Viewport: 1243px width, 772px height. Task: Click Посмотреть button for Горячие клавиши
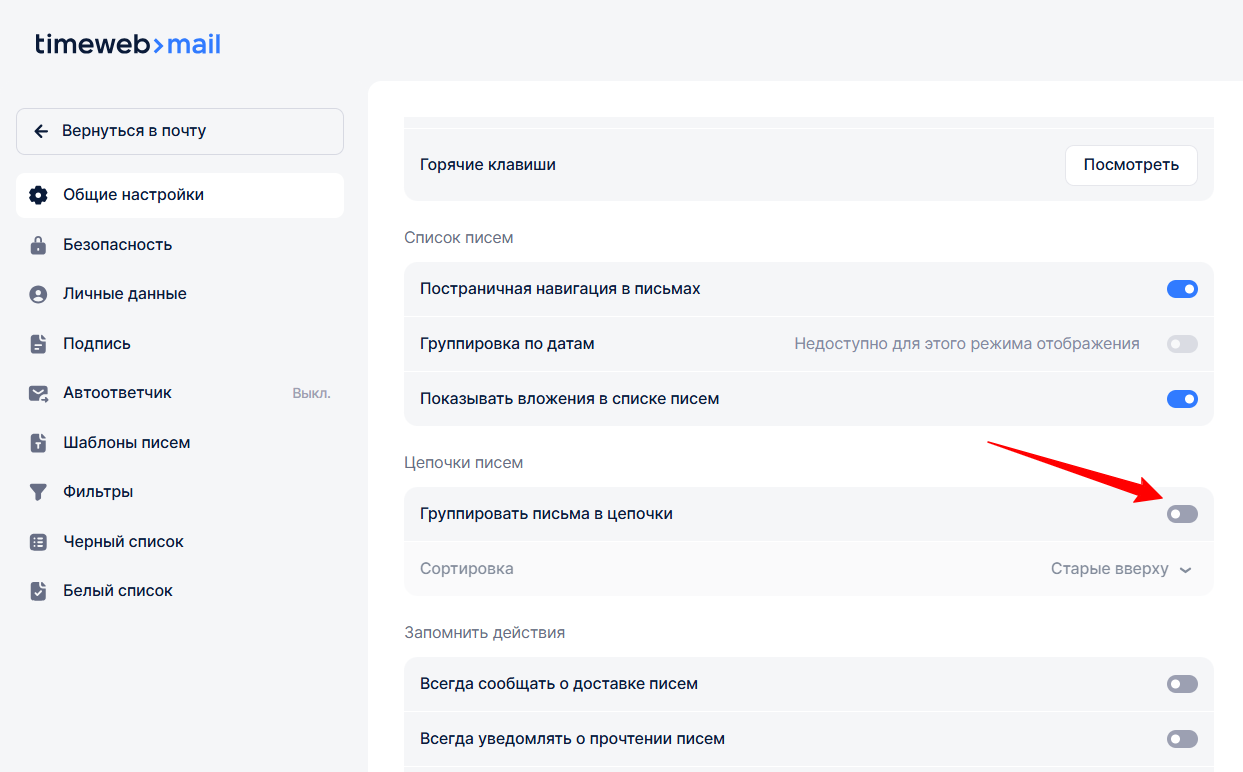(1130, 165)
